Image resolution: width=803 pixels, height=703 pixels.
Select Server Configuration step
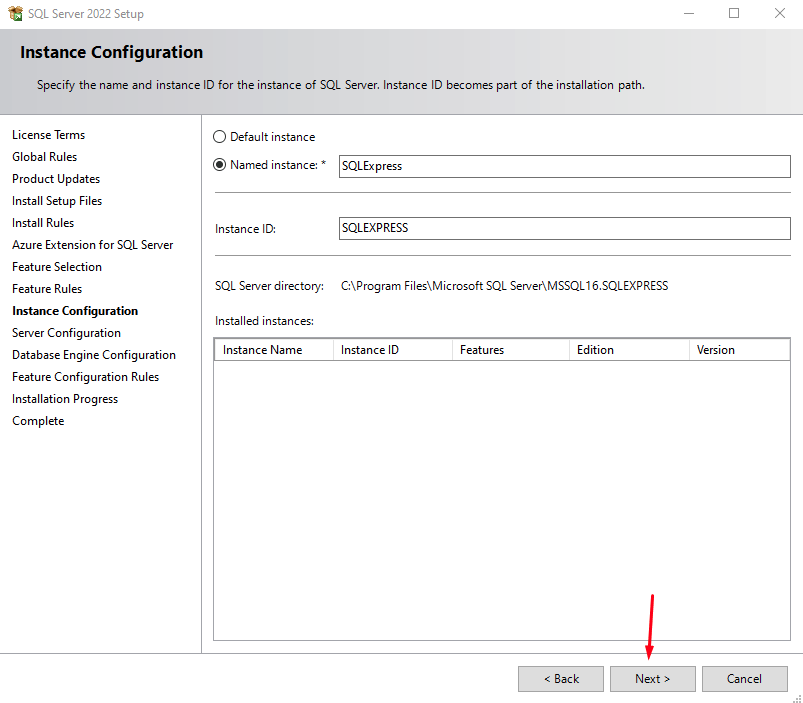(67, 333)
